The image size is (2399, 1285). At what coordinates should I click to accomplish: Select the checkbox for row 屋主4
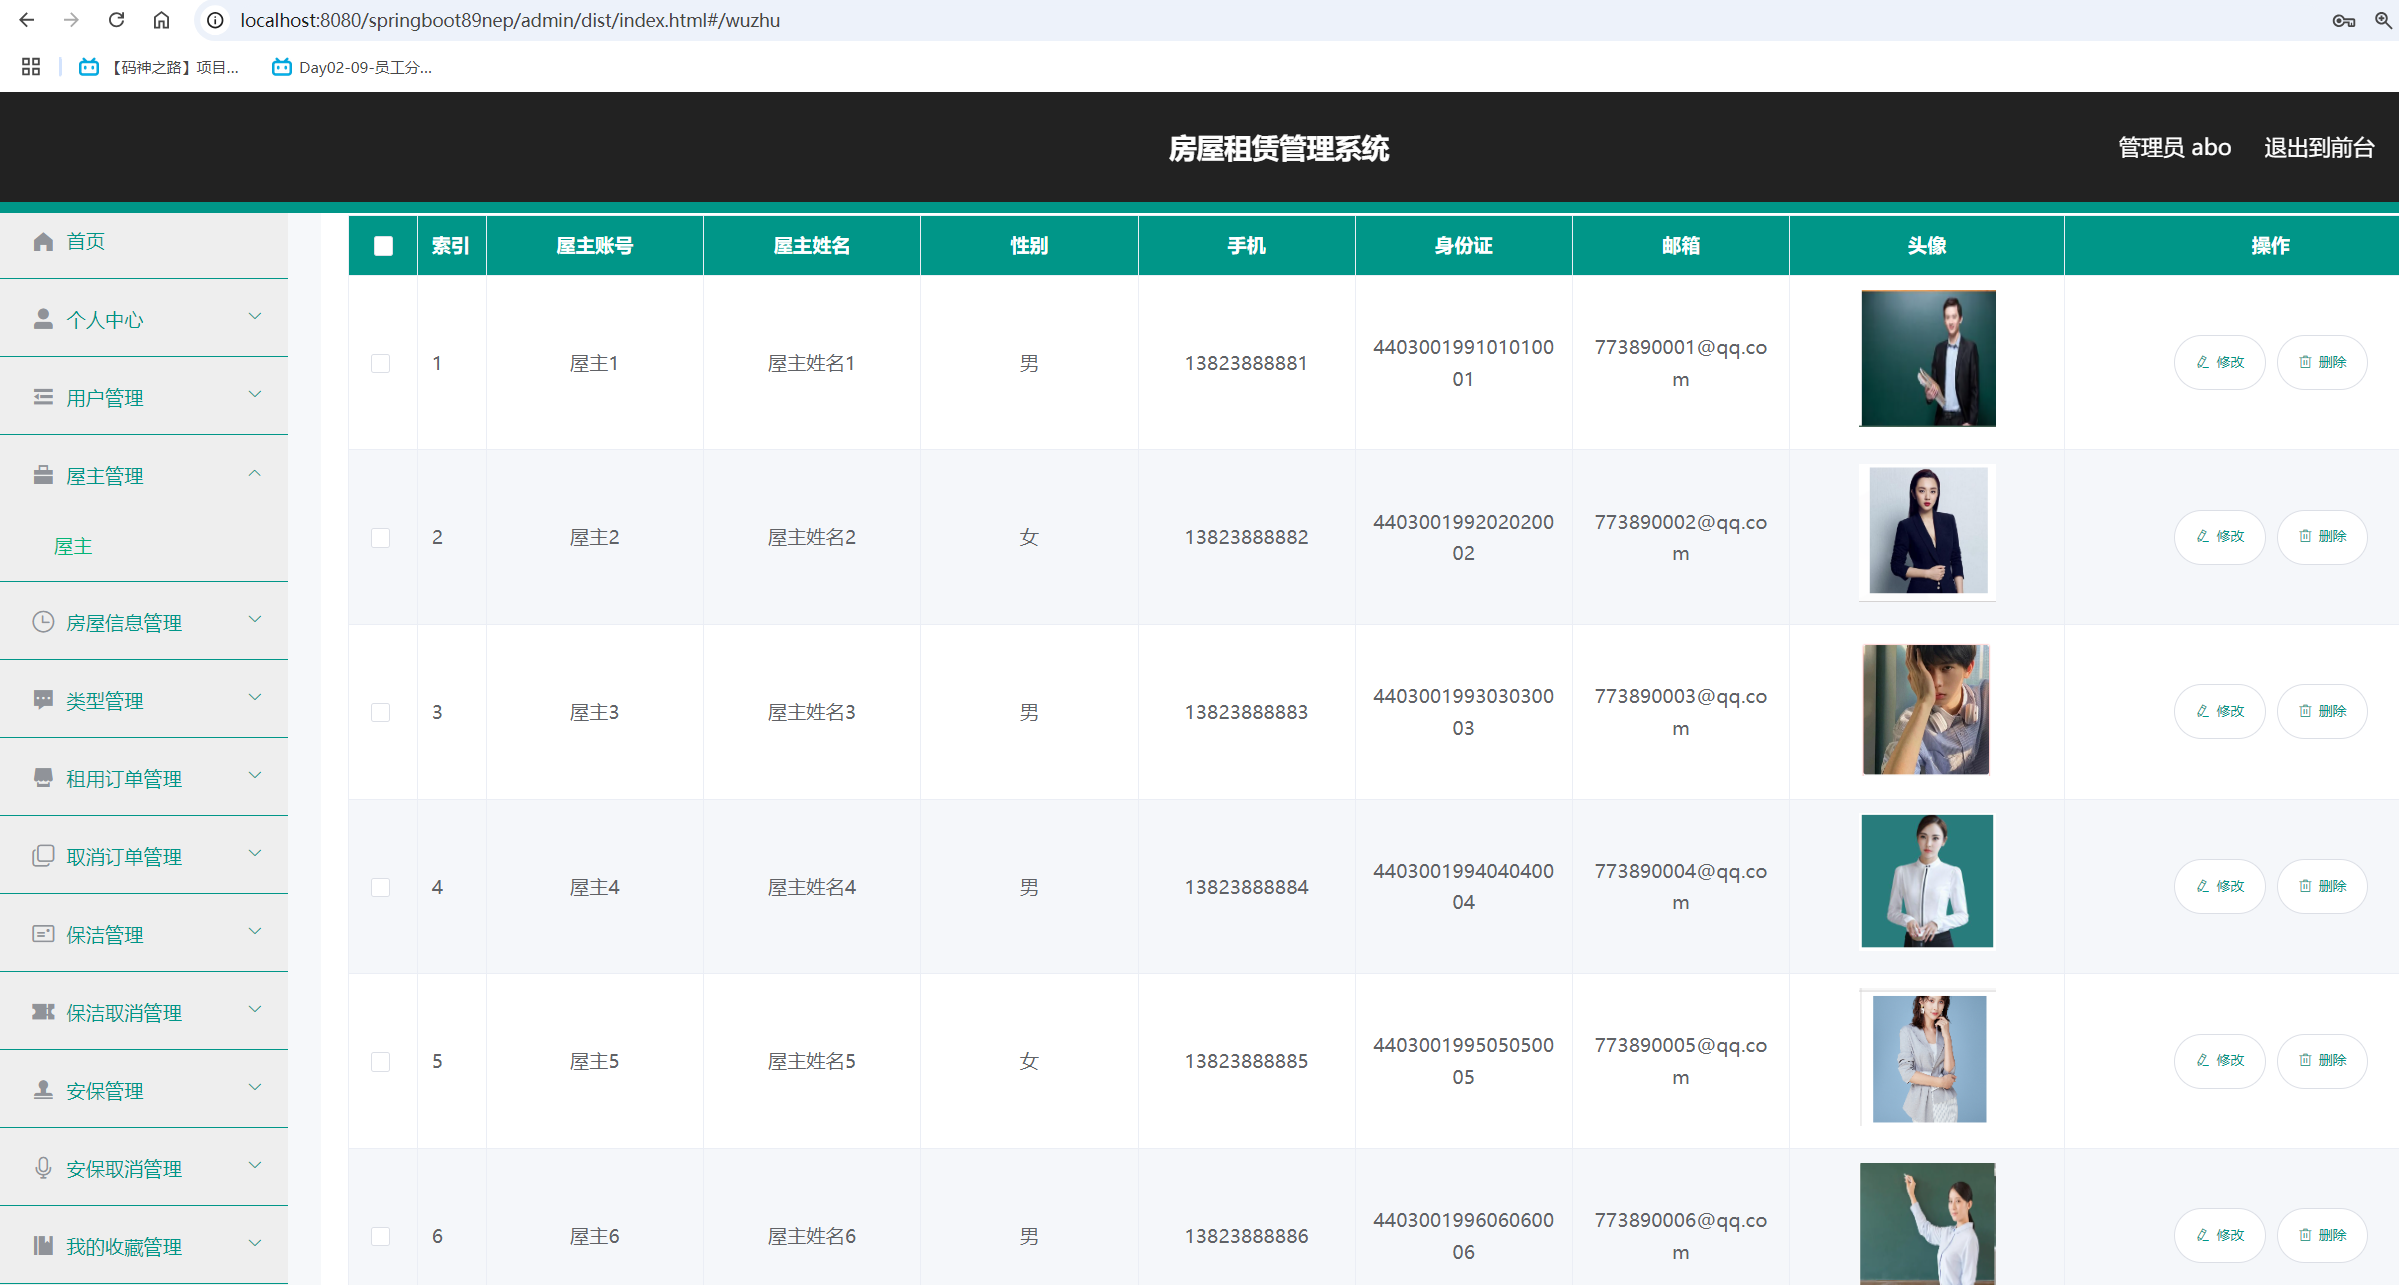(381, 887)
